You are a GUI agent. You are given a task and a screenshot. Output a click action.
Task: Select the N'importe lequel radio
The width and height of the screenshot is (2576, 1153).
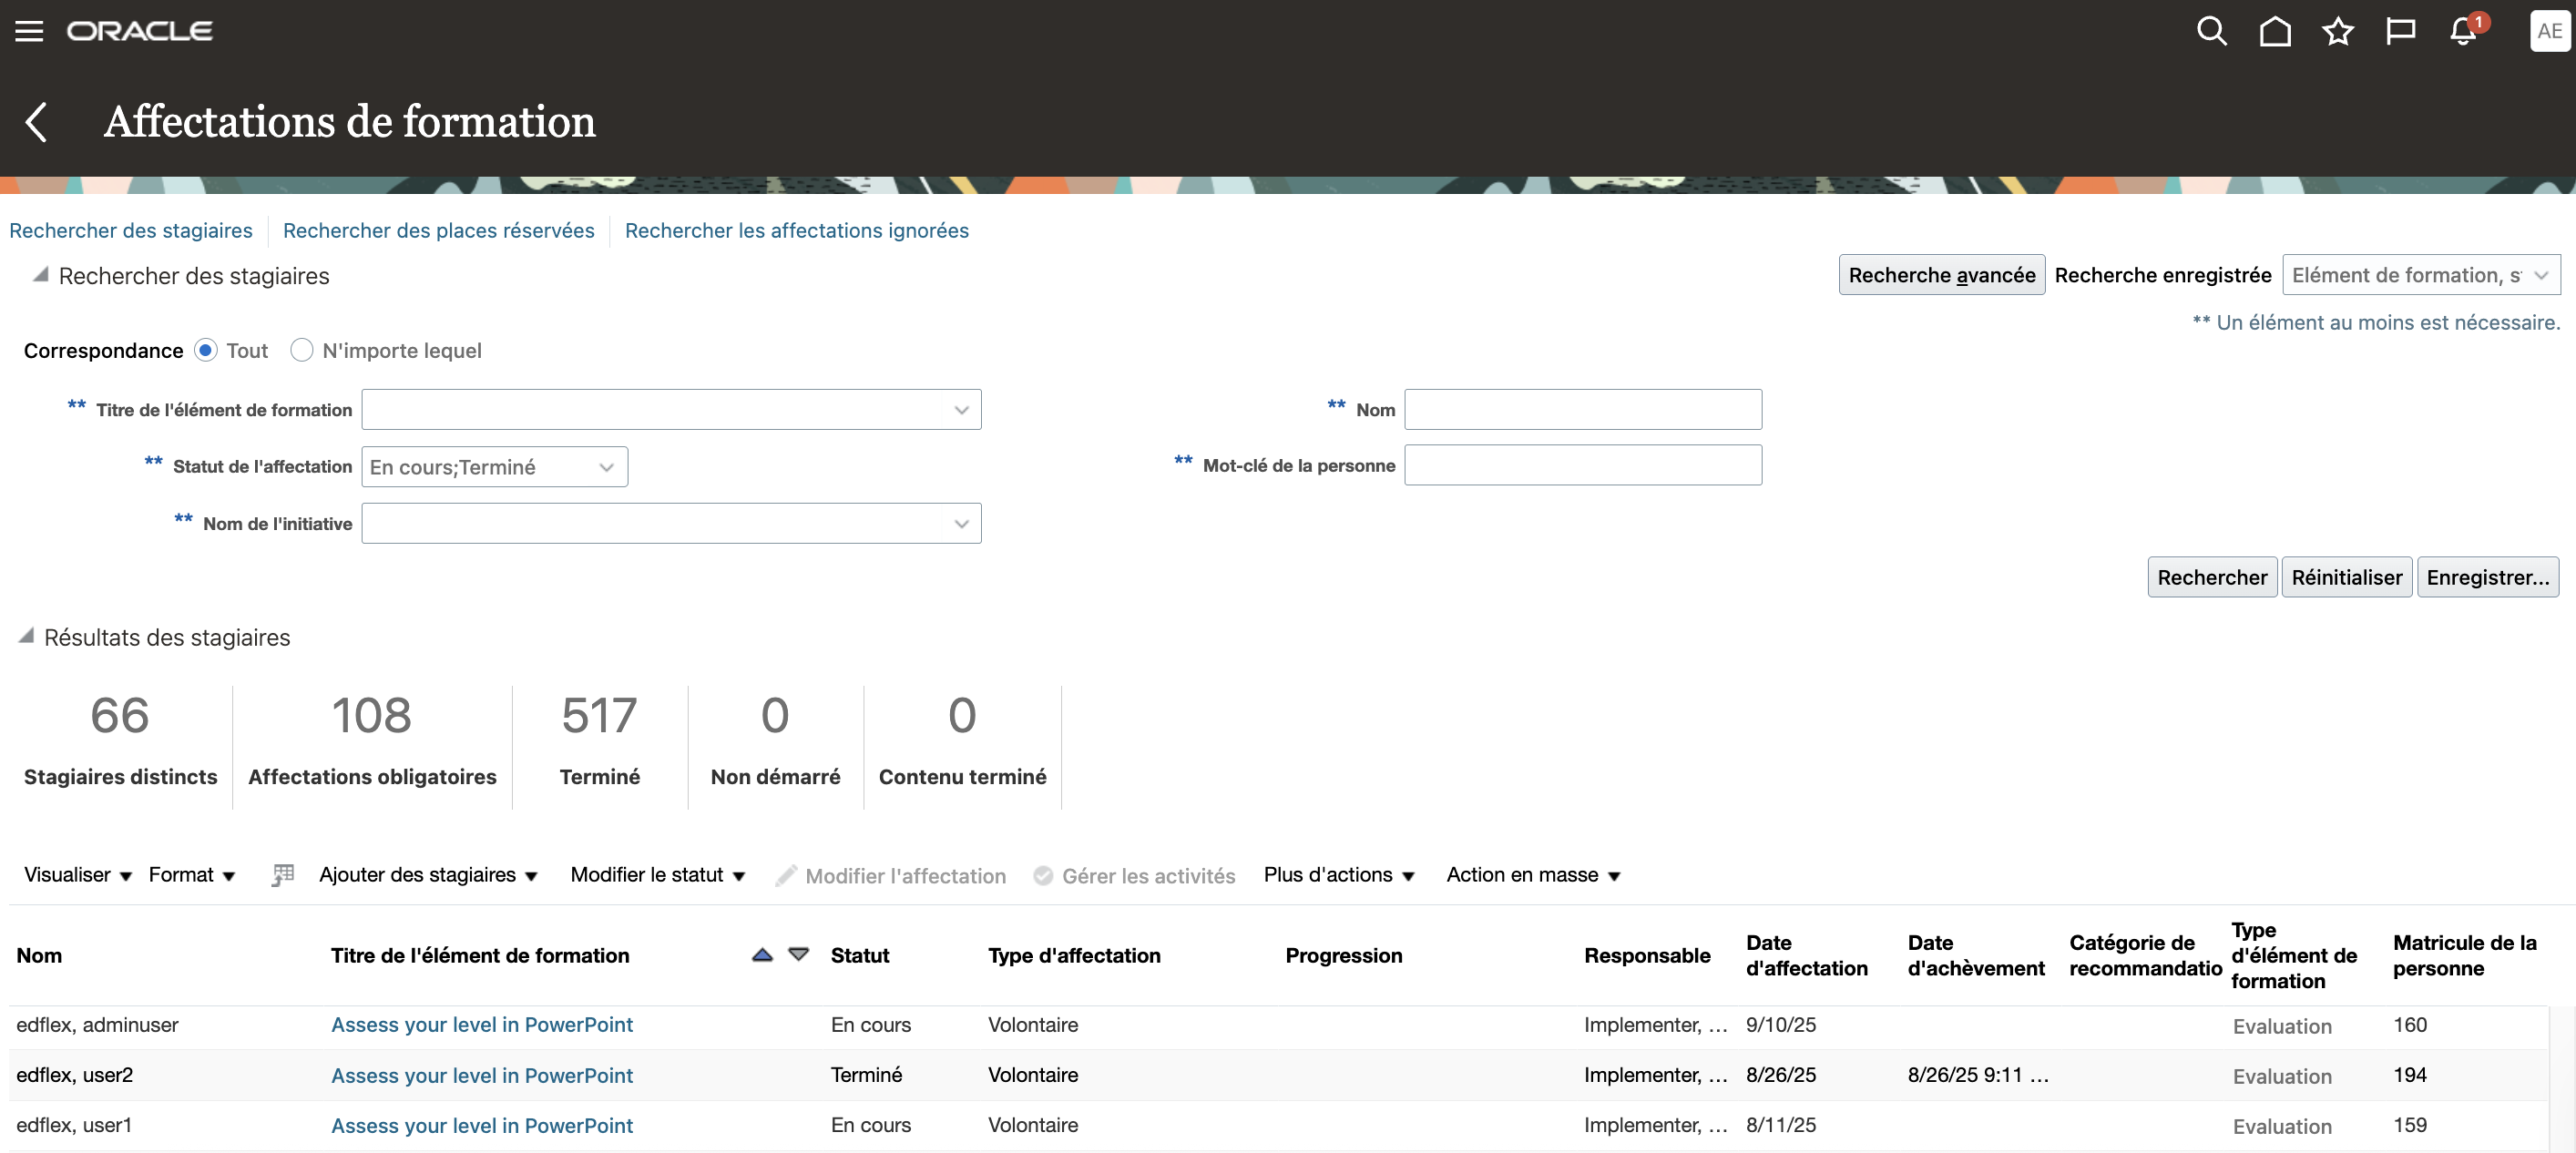(x=301, y=350)
